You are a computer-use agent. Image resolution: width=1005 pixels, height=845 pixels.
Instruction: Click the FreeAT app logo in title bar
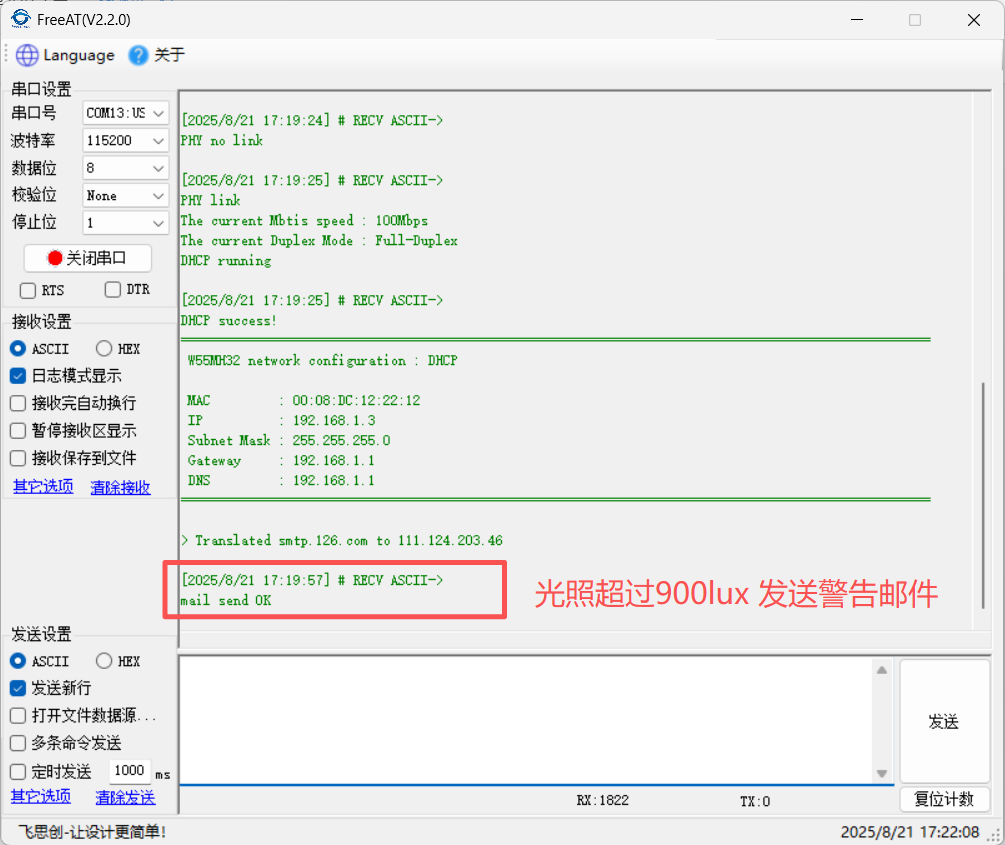click(x=20, y=19)
